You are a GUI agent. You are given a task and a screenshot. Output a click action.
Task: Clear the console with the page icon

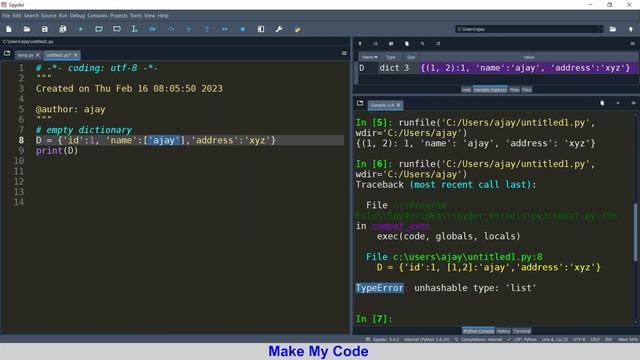tap(602, 103)
